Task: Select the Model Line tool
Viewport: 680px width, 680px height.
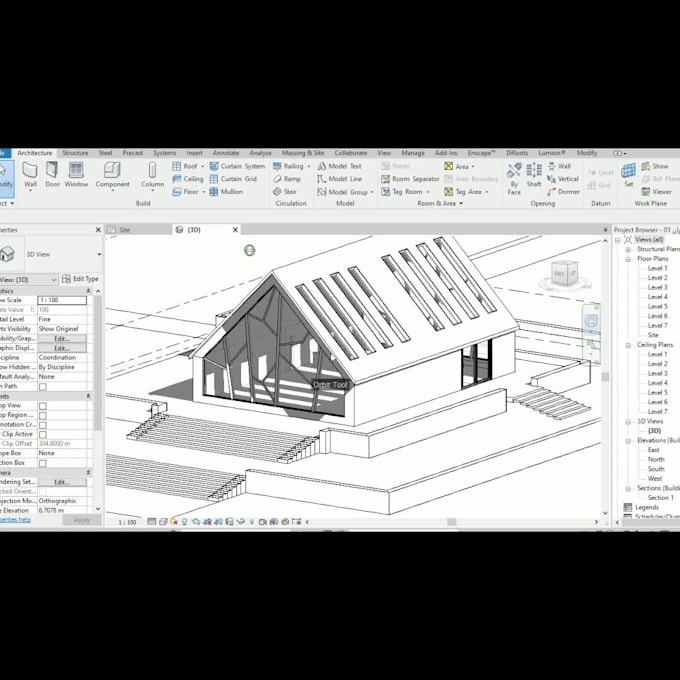Action: pyautogui.click(x=340, y=179)
